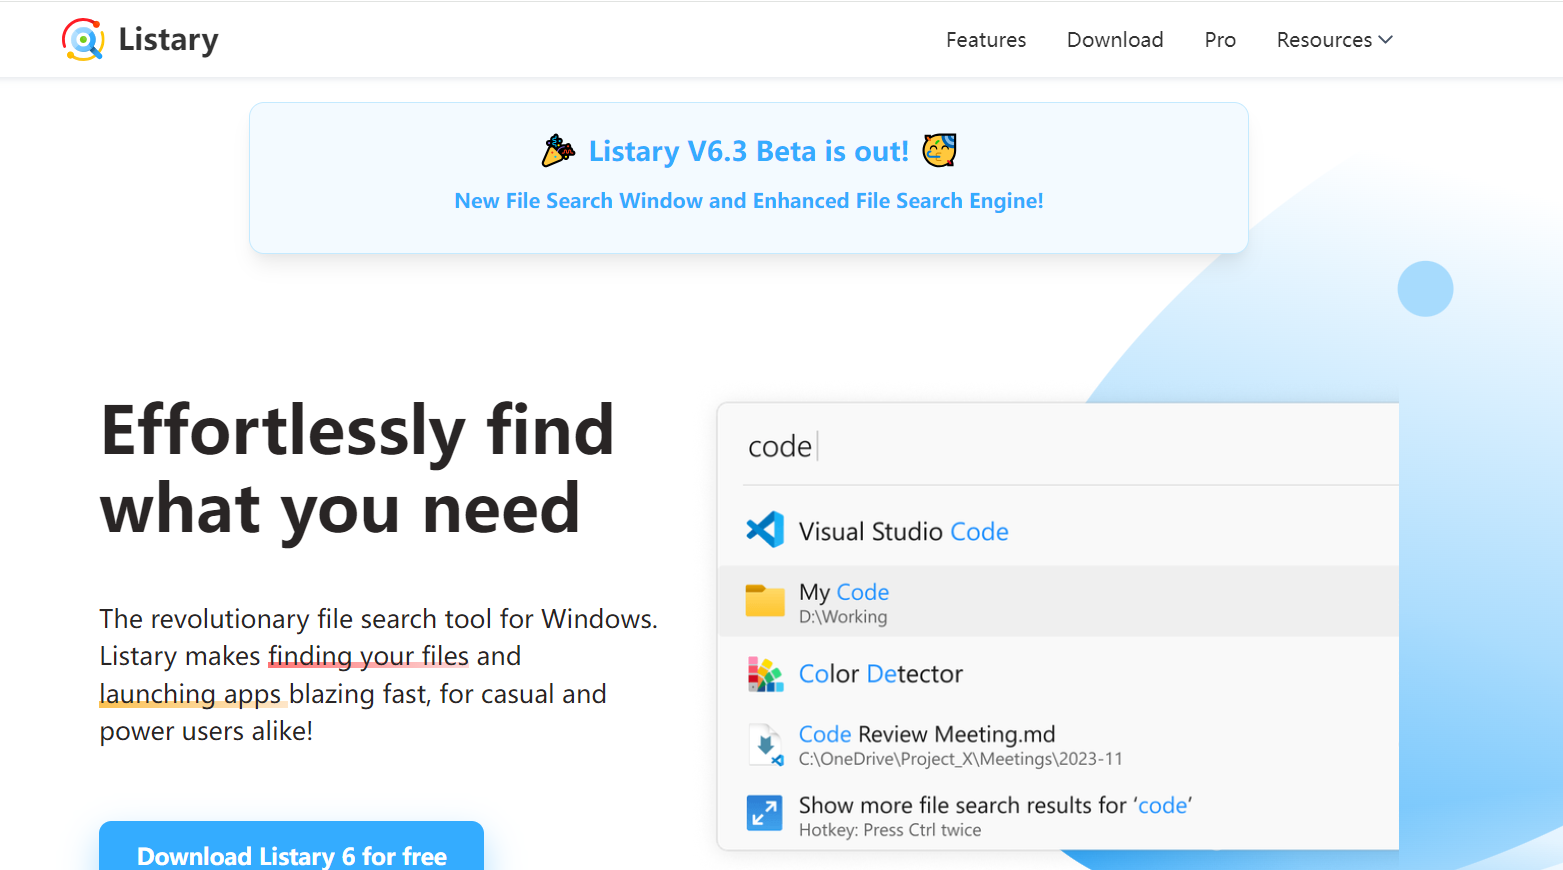Click the Listary brand name text
The image size is (1563, 870).
[x=168, y=40]
